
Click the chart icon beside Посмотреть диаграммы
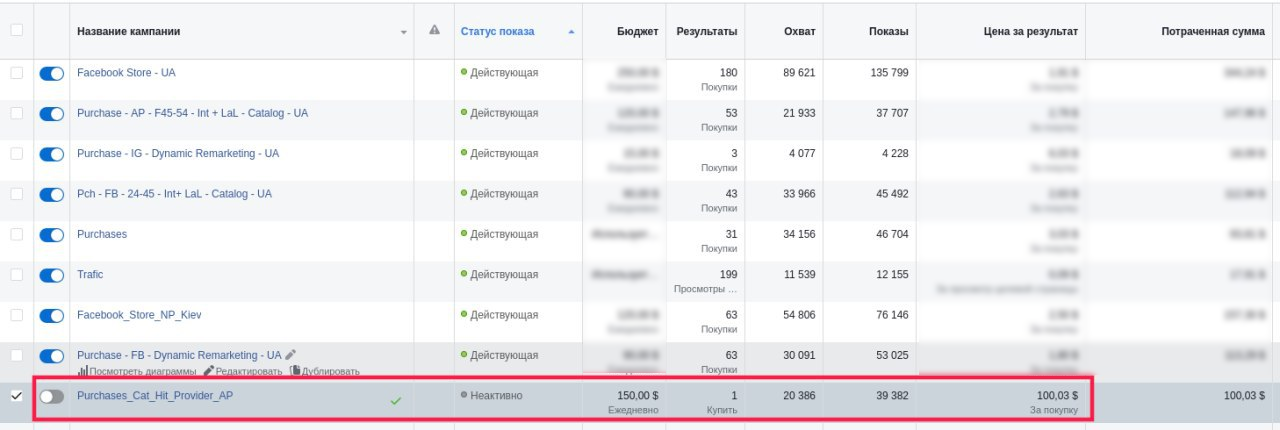(x=83, y=371)
